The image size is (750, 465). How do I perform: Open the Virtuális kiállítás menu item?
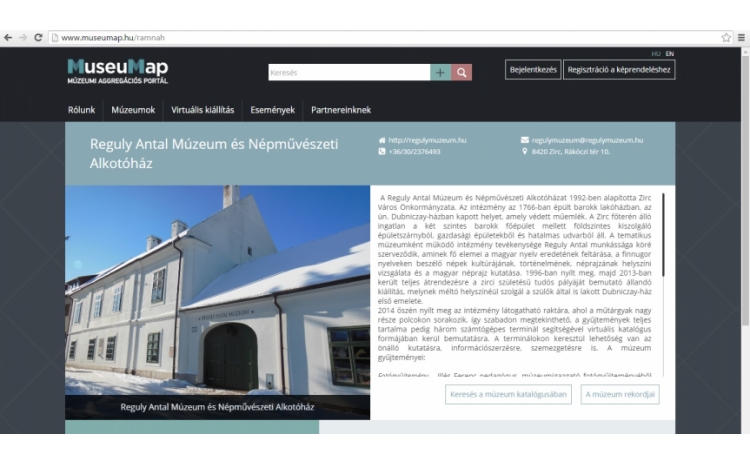click(203, 110)
